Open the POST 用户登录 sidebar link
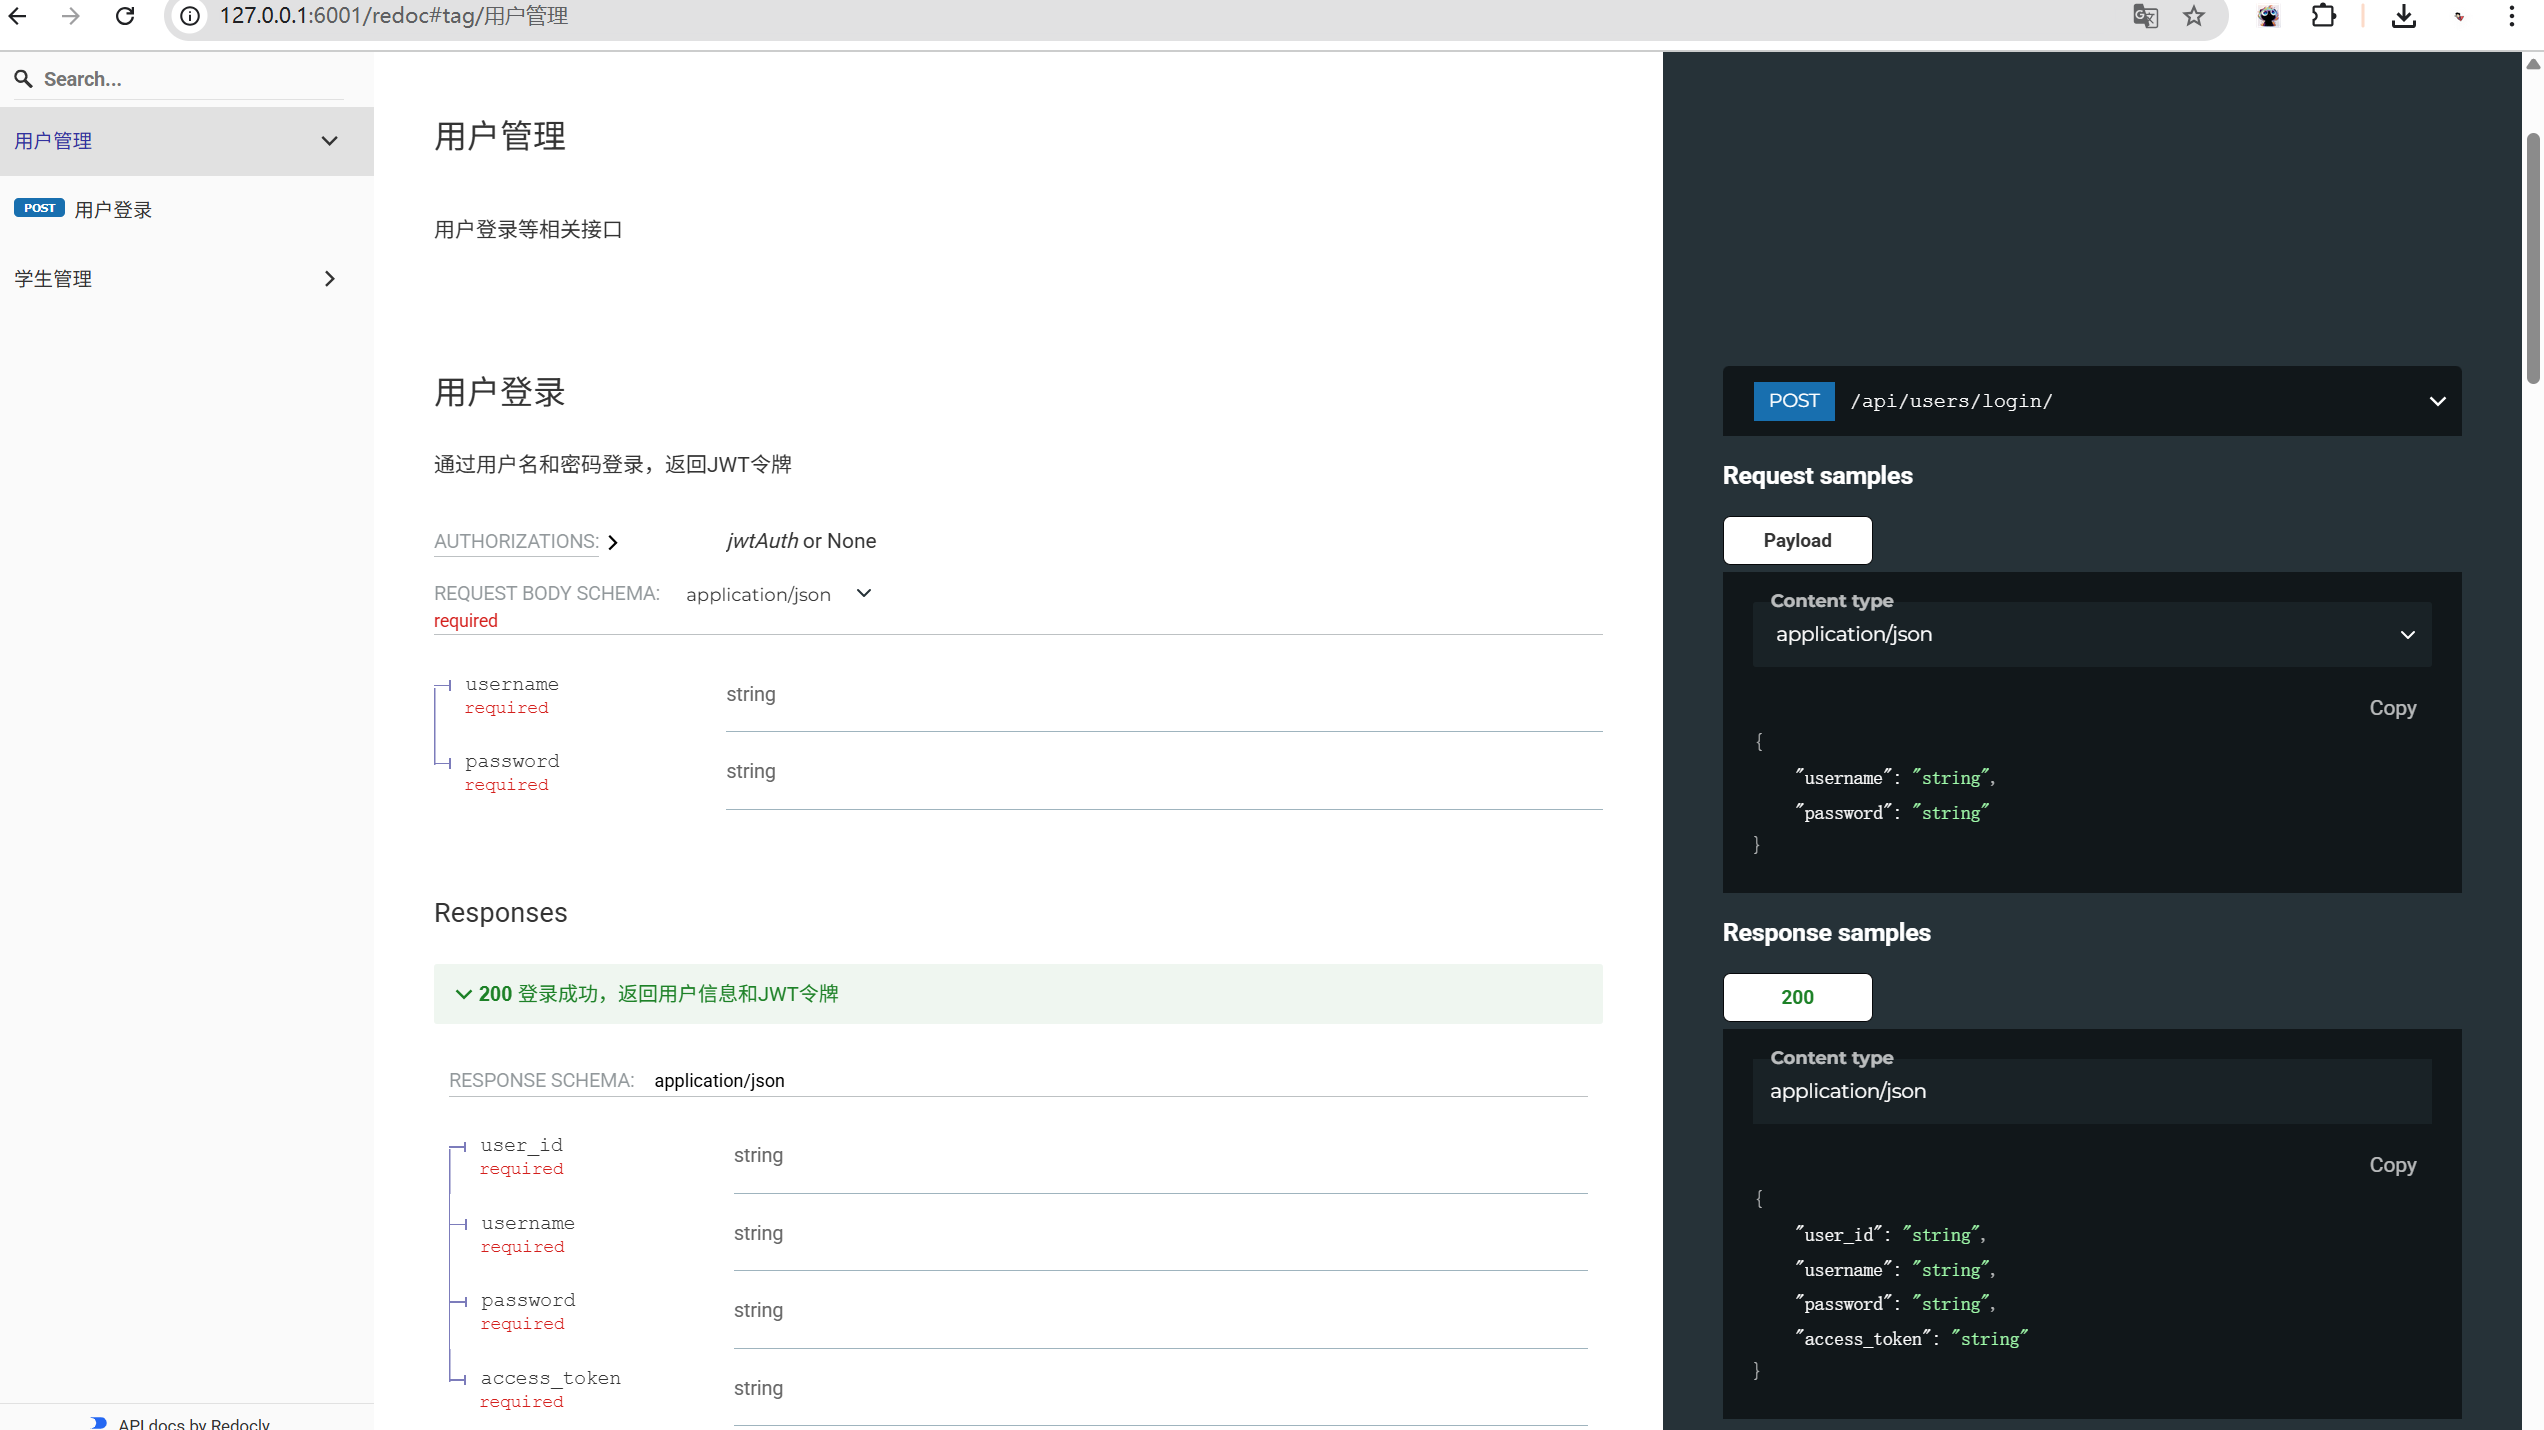 click(113, 210)
